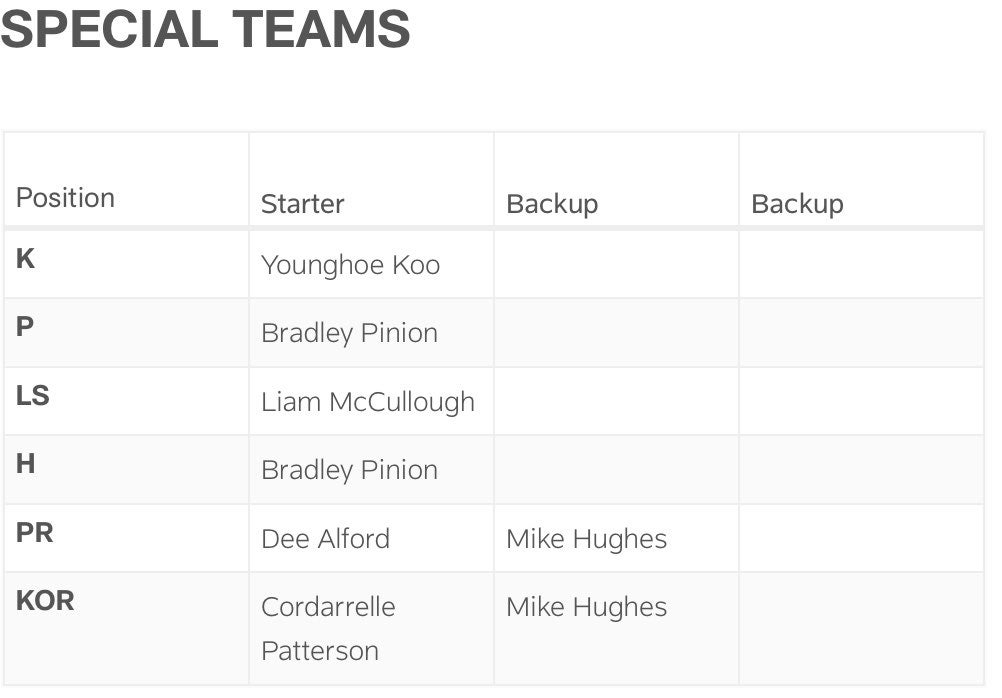Open kicker Younghoe Koo's name
1002x698 pixels.
350,266
